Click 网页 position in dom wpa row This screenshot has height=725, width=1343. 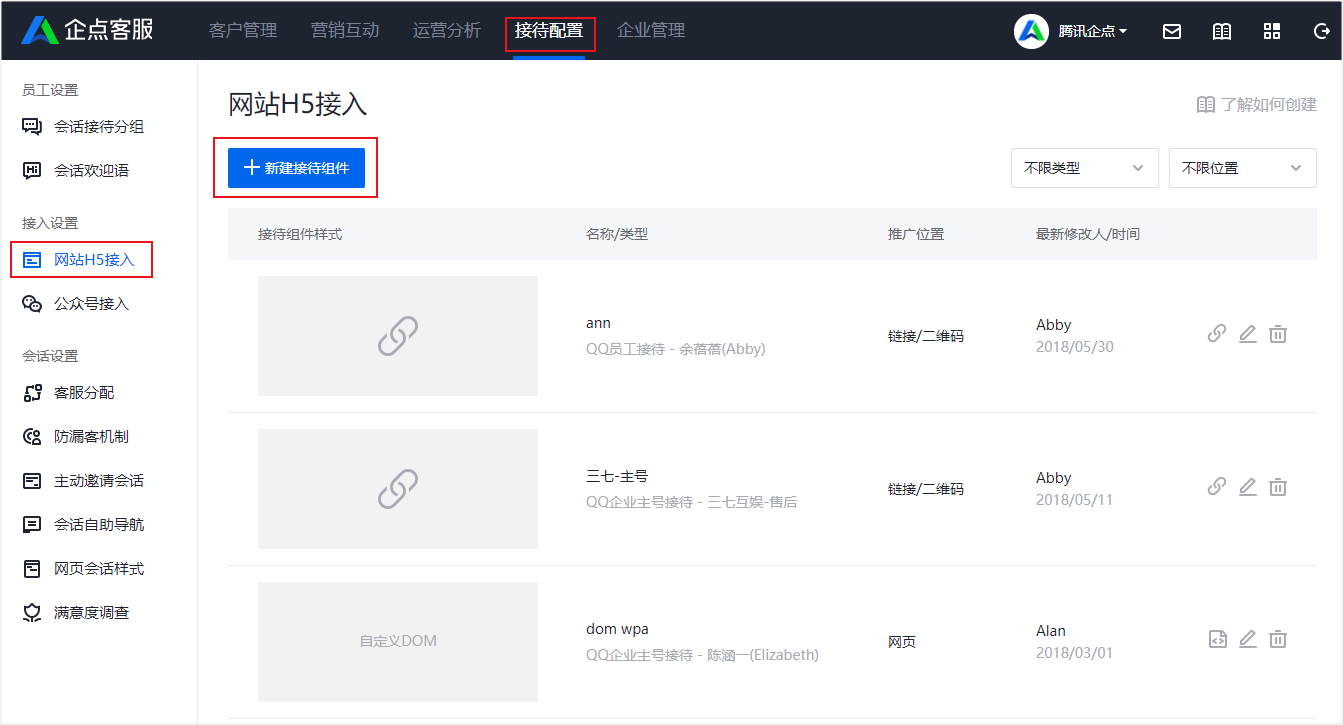pyautogui.click(x=902, y=642)
